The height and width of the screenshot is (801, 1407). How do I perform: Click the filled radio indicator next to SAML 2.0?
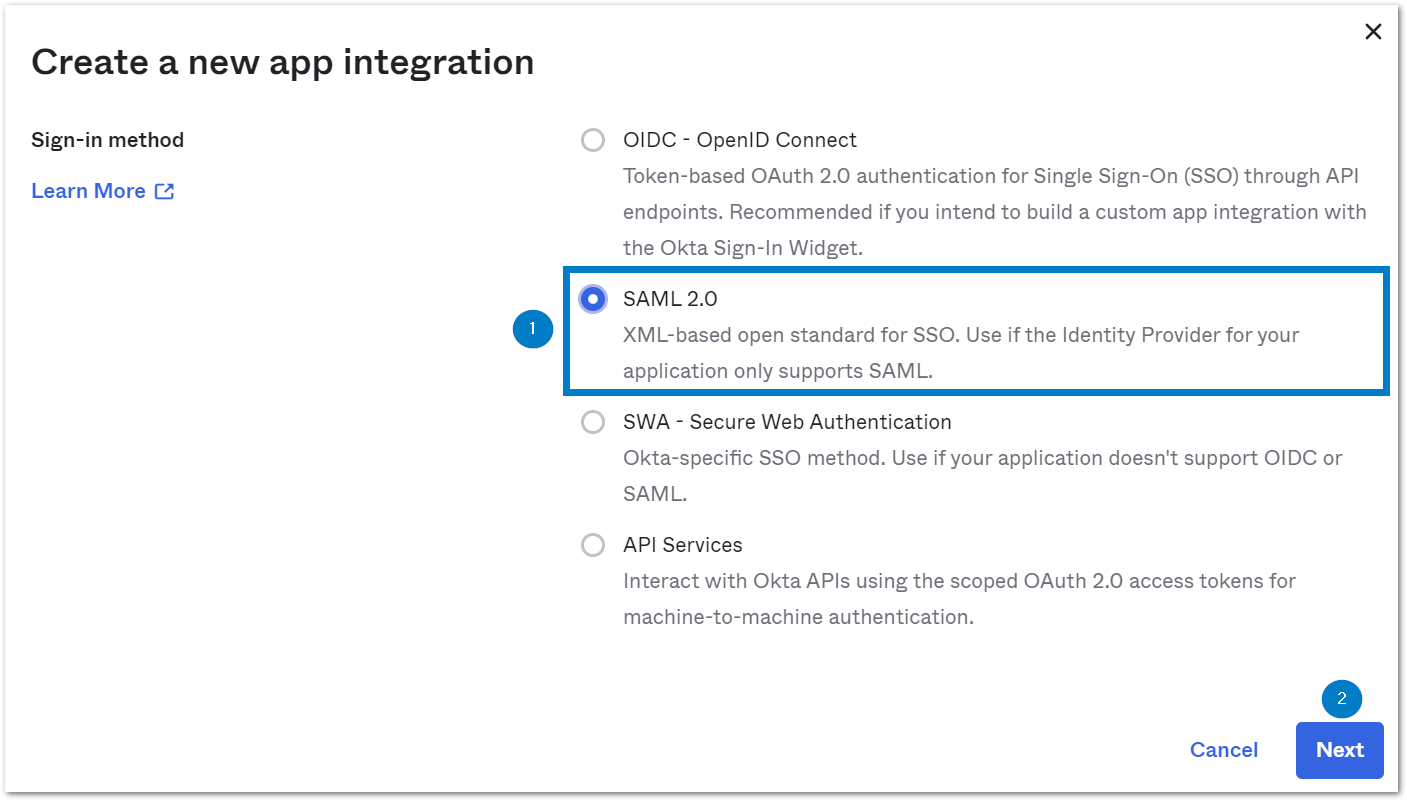[592, 298]
